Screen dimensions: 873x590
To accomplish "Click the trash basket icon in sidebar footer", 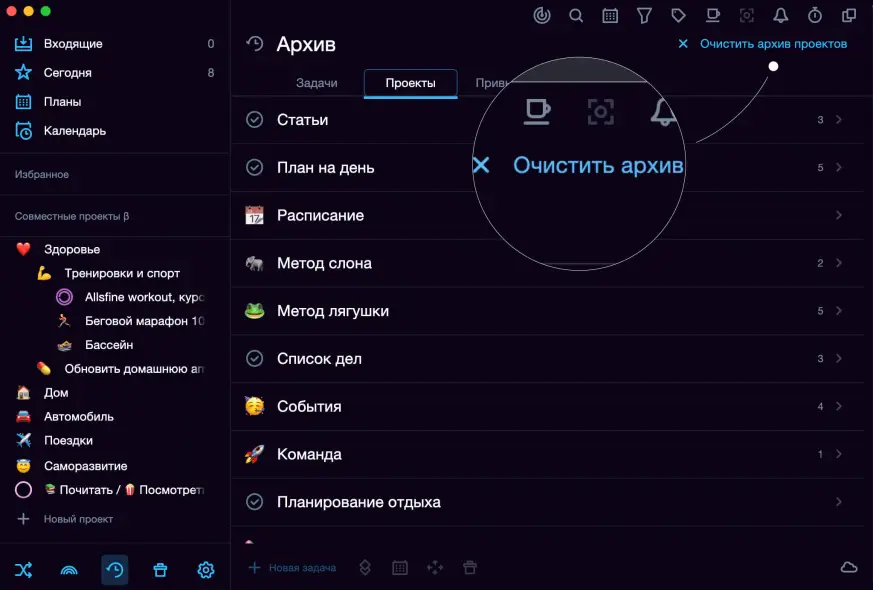I will click(x=160, y=570).
